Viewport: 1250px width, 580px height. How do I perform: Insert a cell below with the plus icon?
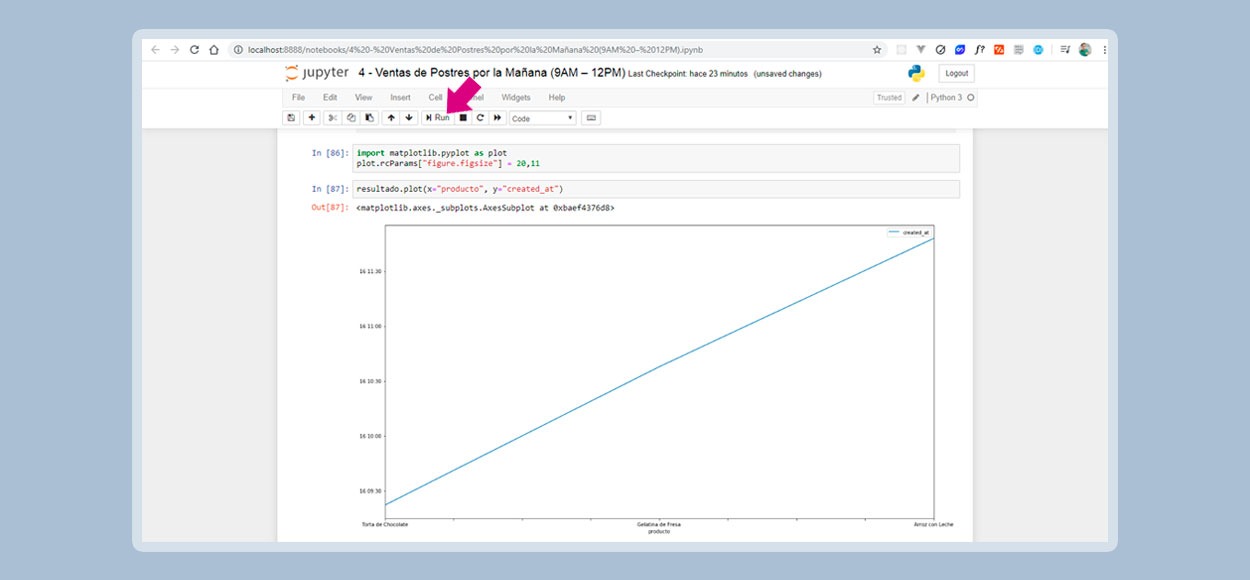tap(312, 118)
